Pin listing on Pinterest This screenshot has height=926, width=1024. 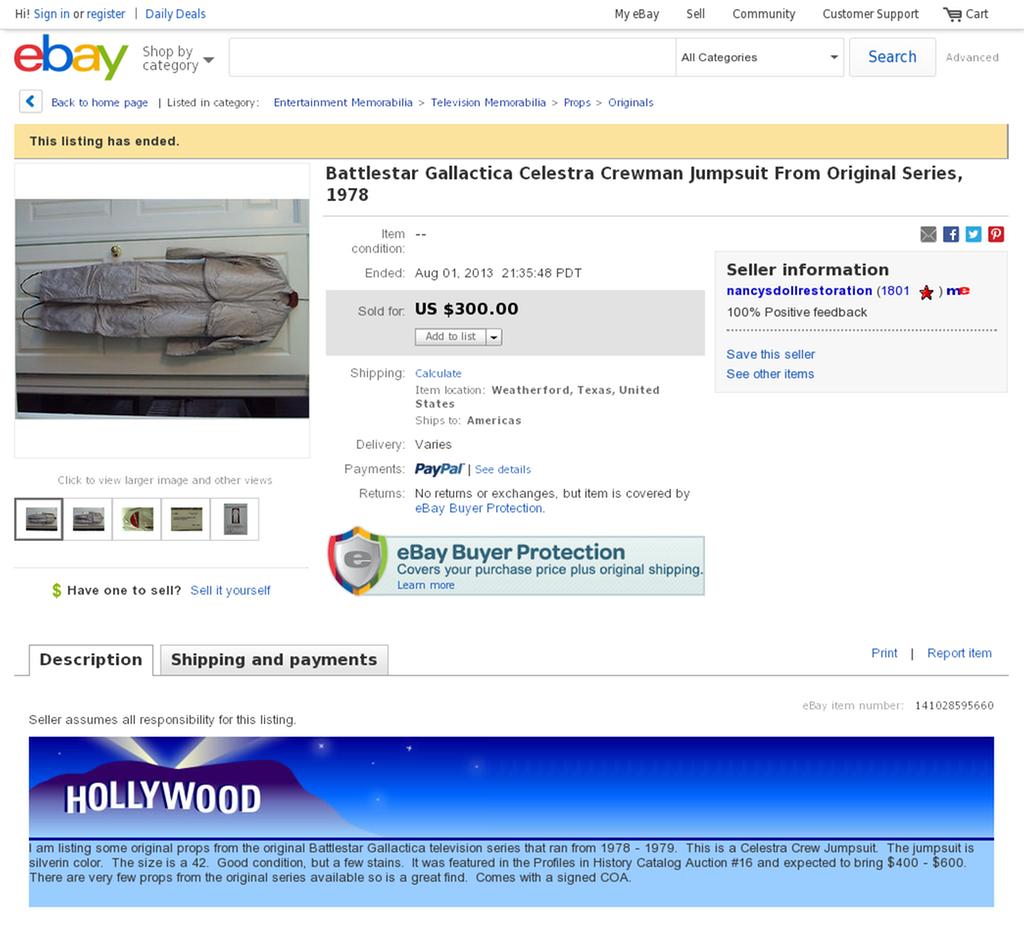pyautogui.click(x=996, y=234)
